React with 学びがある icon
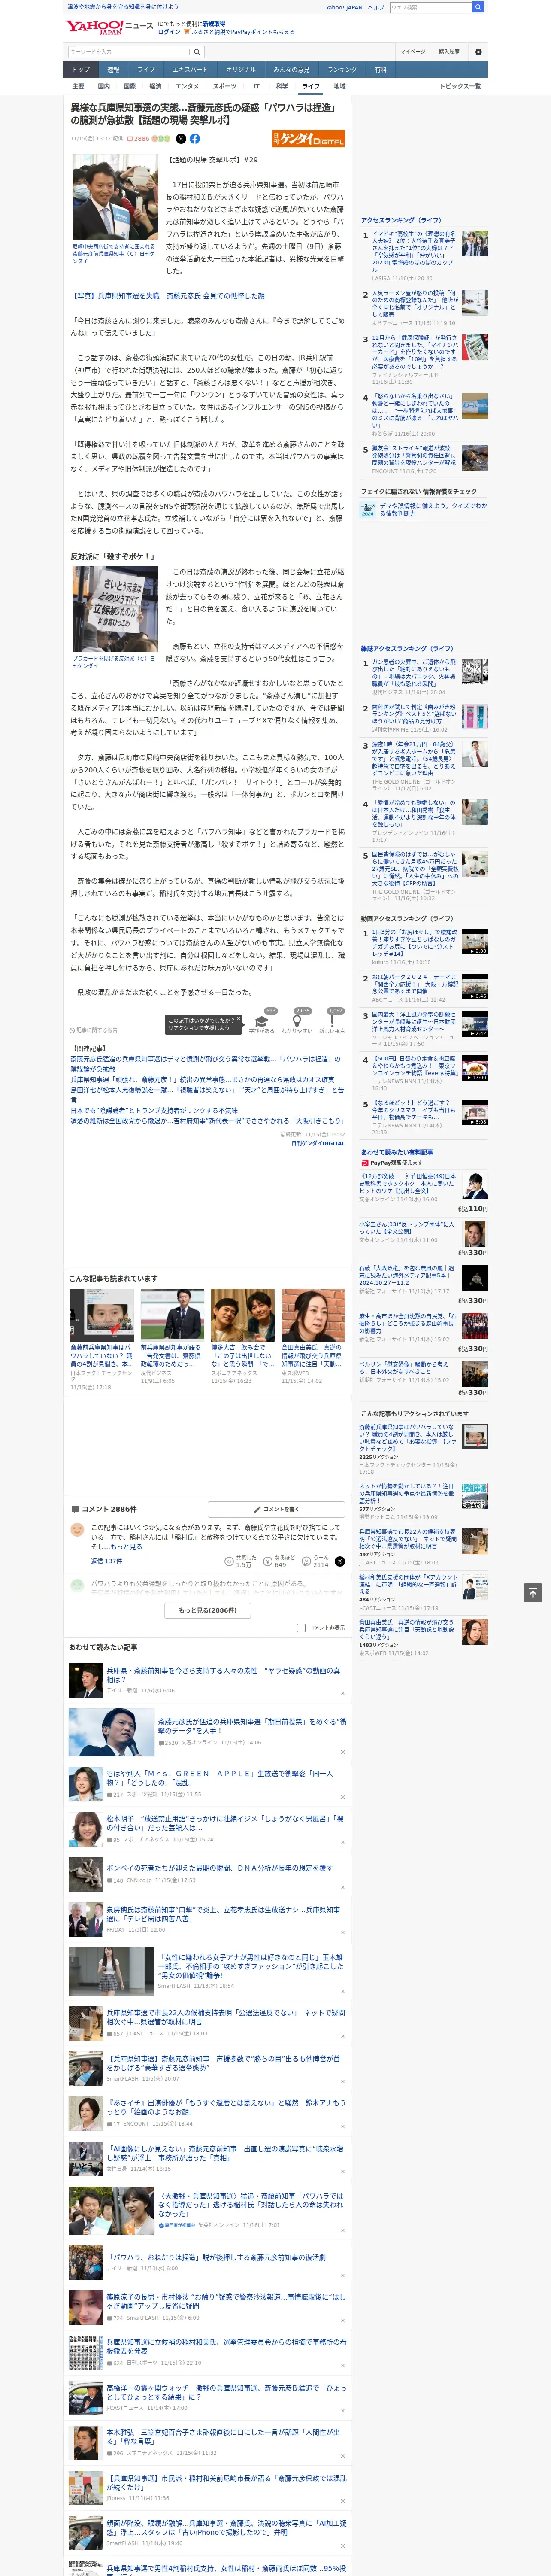This screenshot has height=2576, width=551. click(262, 1021)
